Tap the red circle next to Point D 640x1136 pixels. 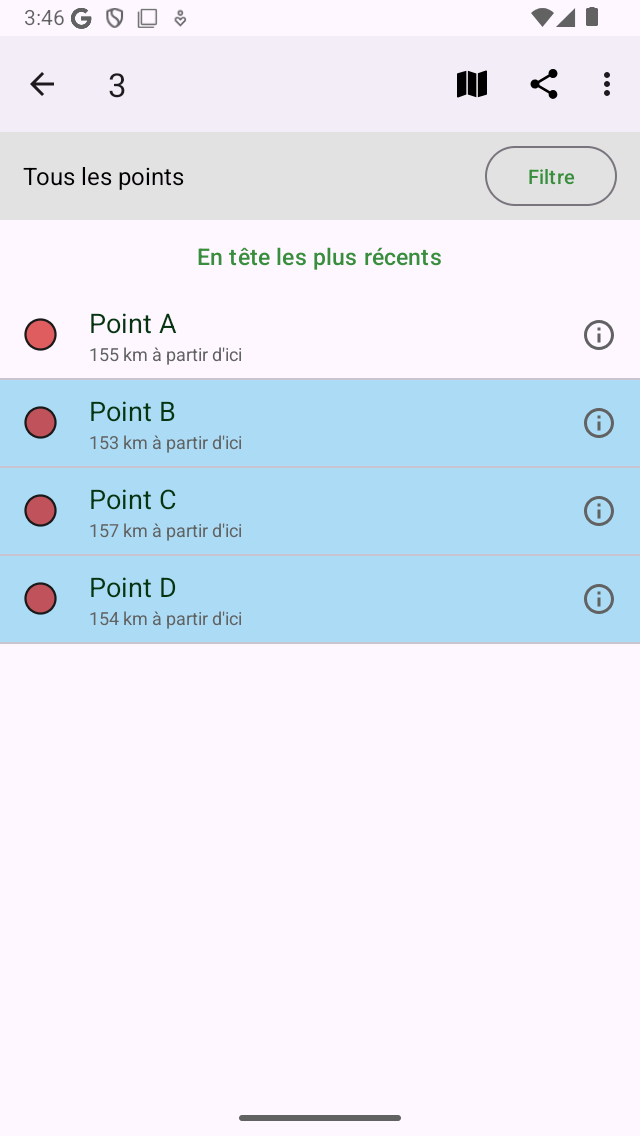point(40,599)
